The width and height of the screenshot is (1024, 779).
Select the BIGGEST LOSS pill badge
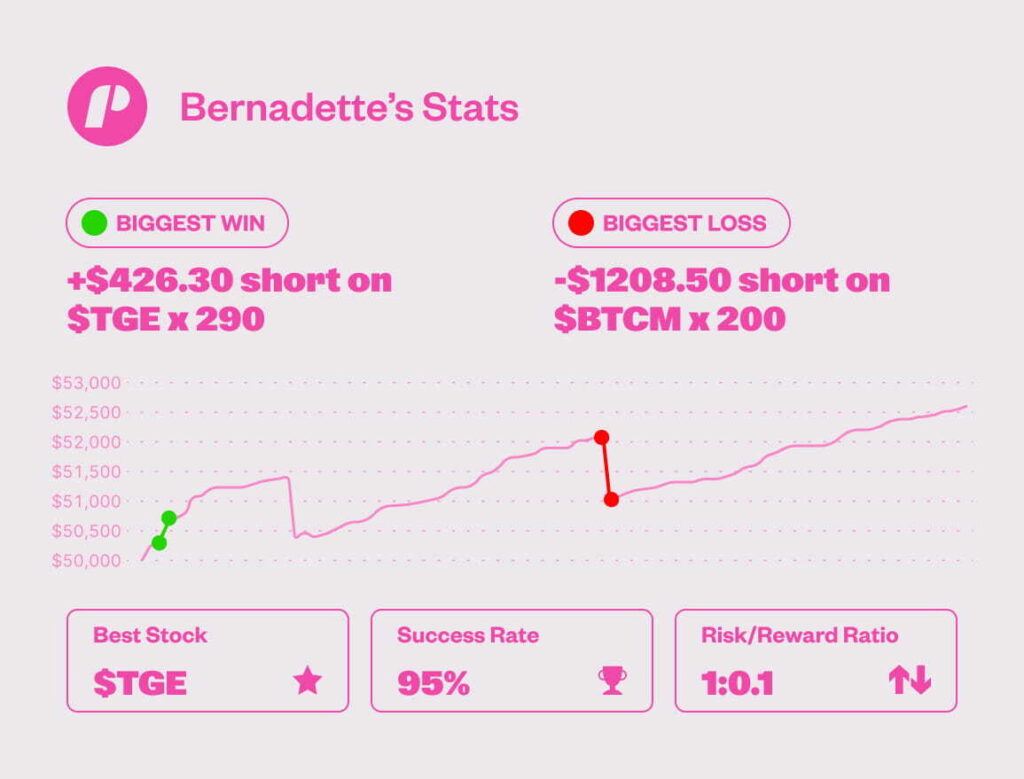(671, 223)
